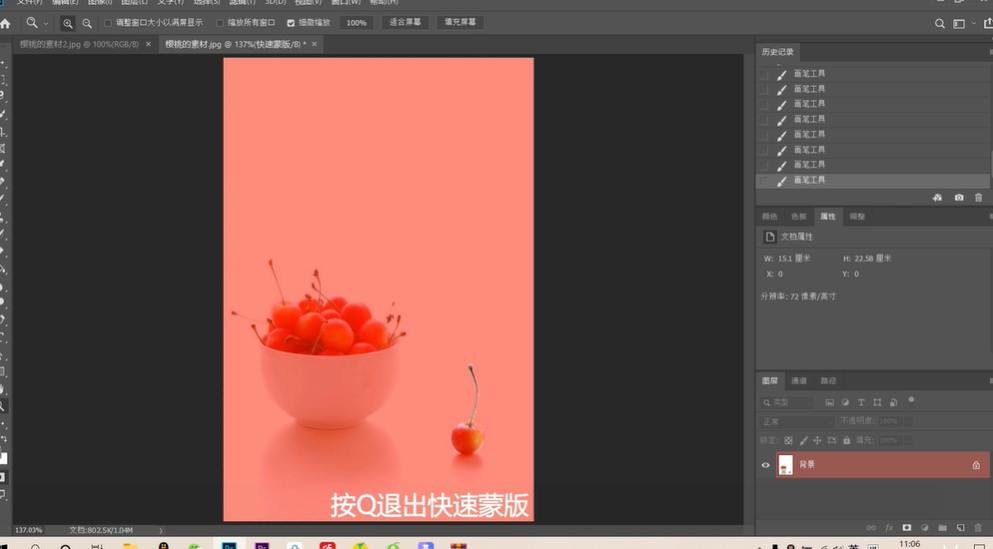Click the 背景 layer thumbnail
The height and width of the screenshot is (549, 993).
click(786, 465)
